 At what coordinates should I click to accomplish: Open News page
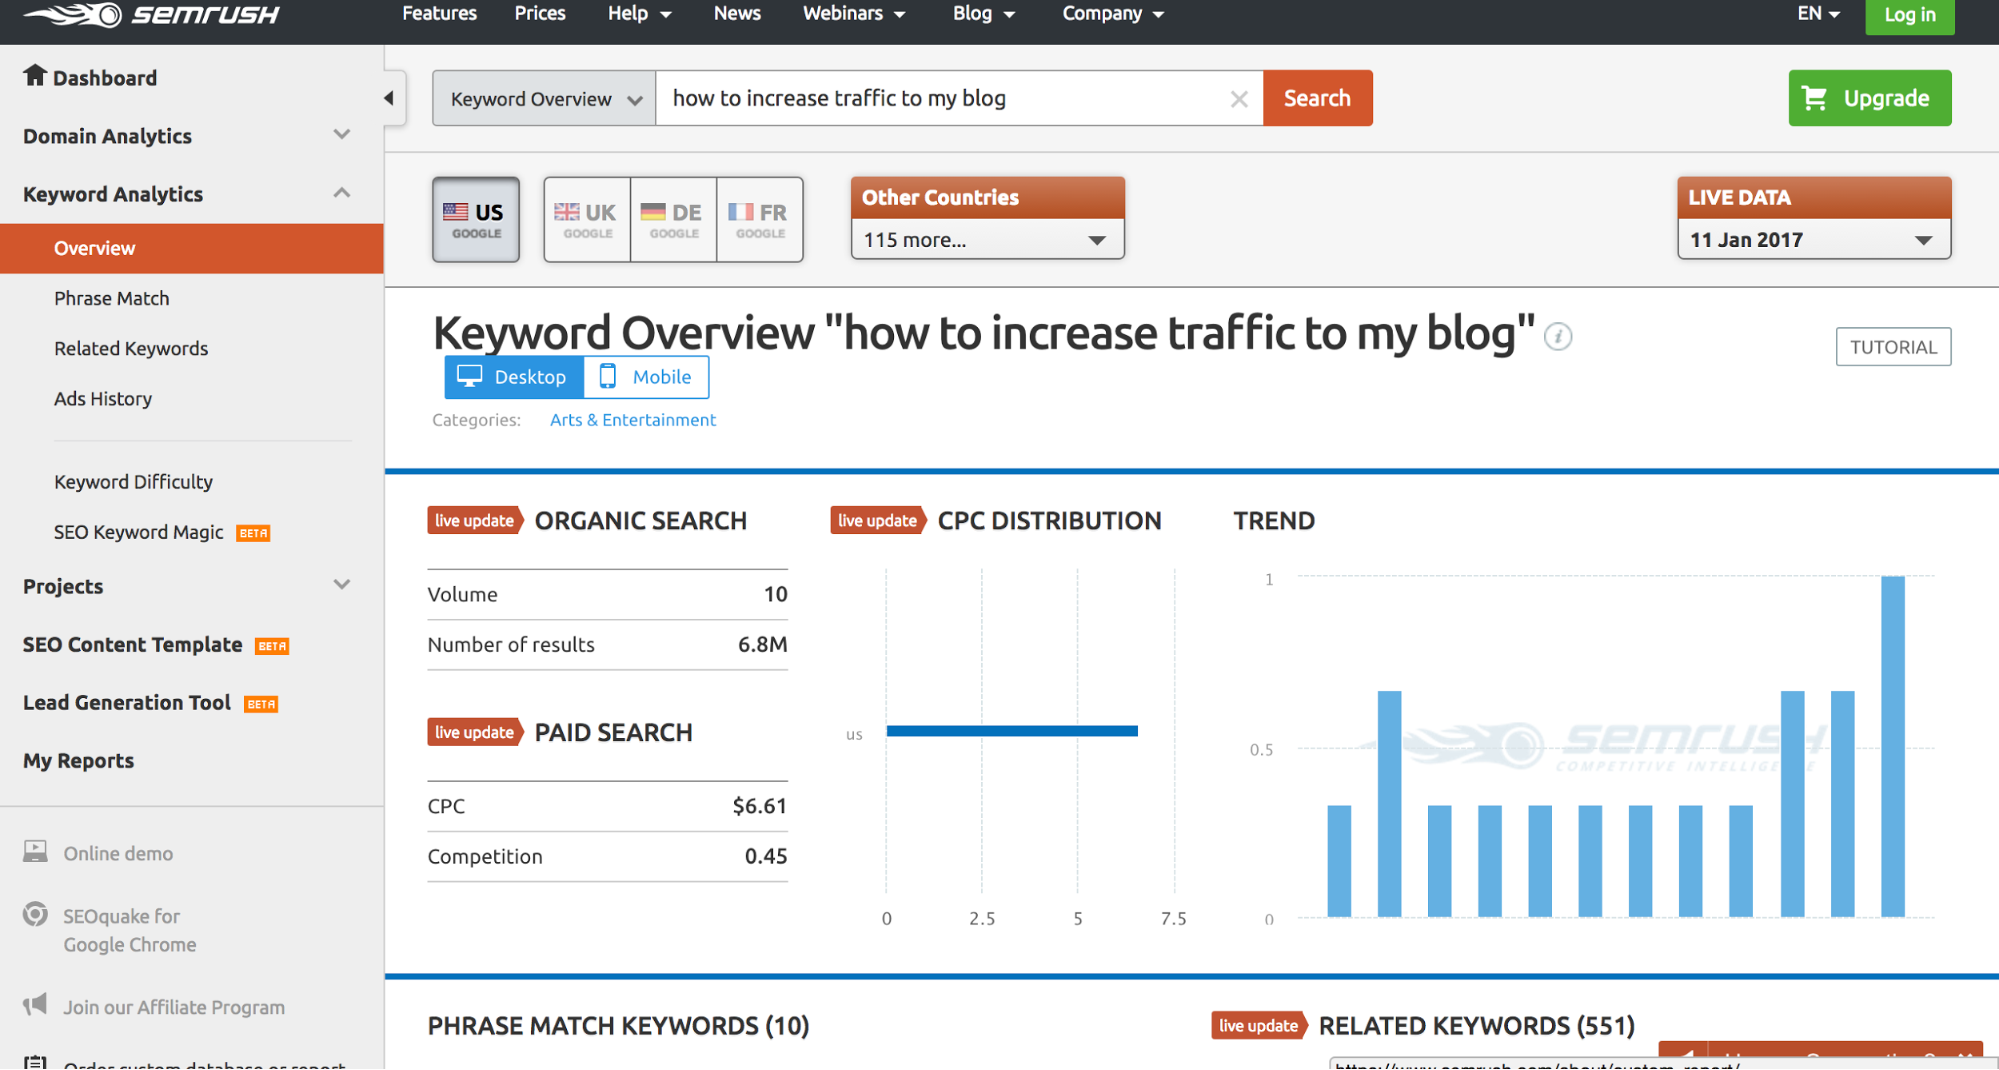coord(737,14)
